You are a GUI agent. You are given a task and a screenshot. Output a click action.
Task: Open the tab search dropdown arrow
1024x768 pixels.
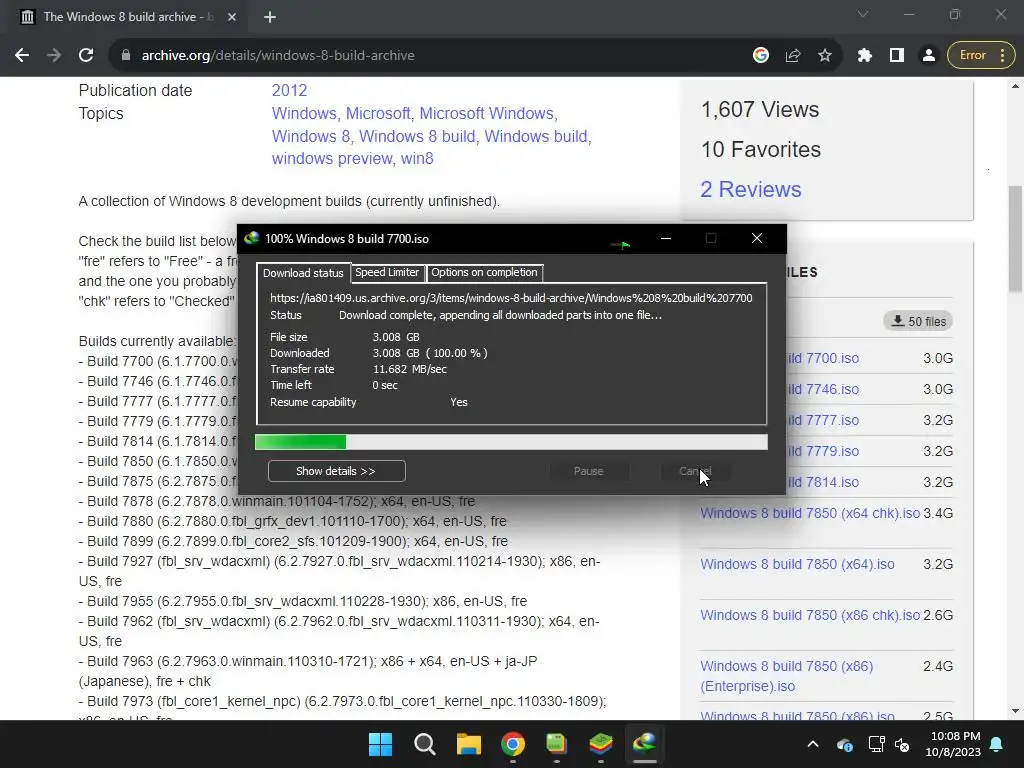tap(863, 14)
